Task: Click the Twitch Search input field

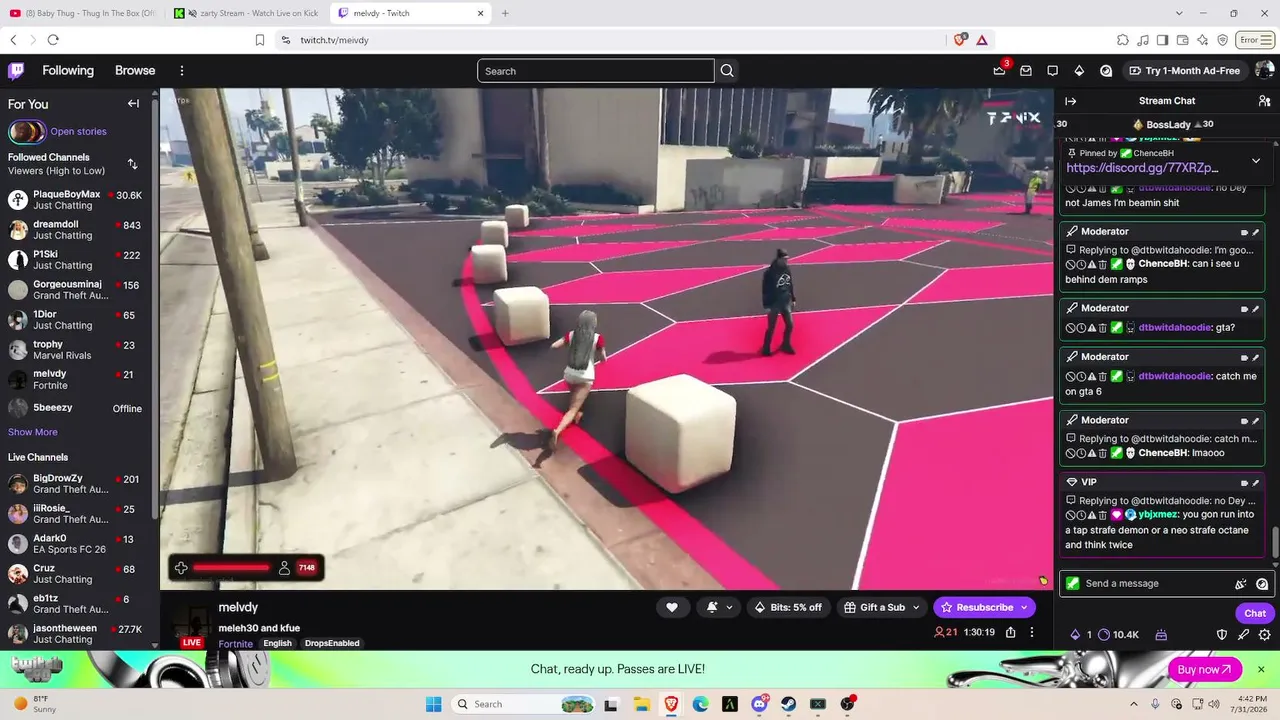Action: (x=596, y=71)
